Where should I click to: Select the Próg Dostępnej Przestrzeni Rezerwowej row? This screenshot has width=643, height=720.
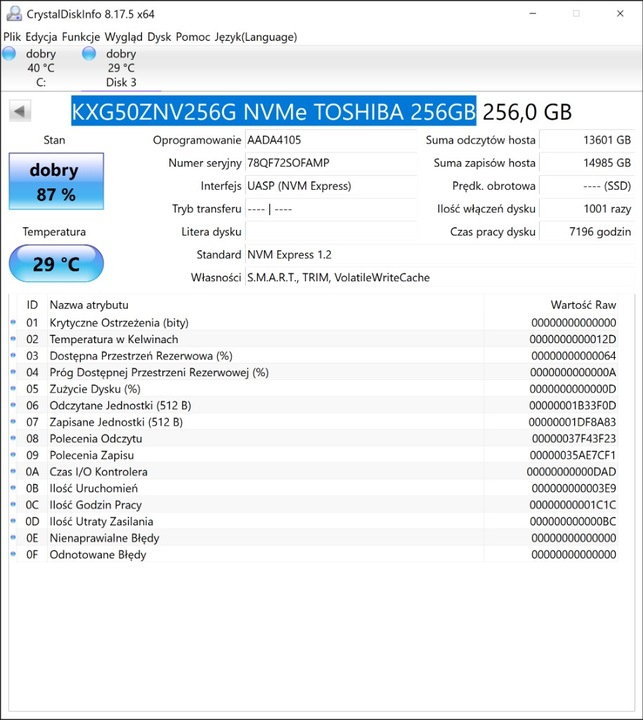(314, 372)
